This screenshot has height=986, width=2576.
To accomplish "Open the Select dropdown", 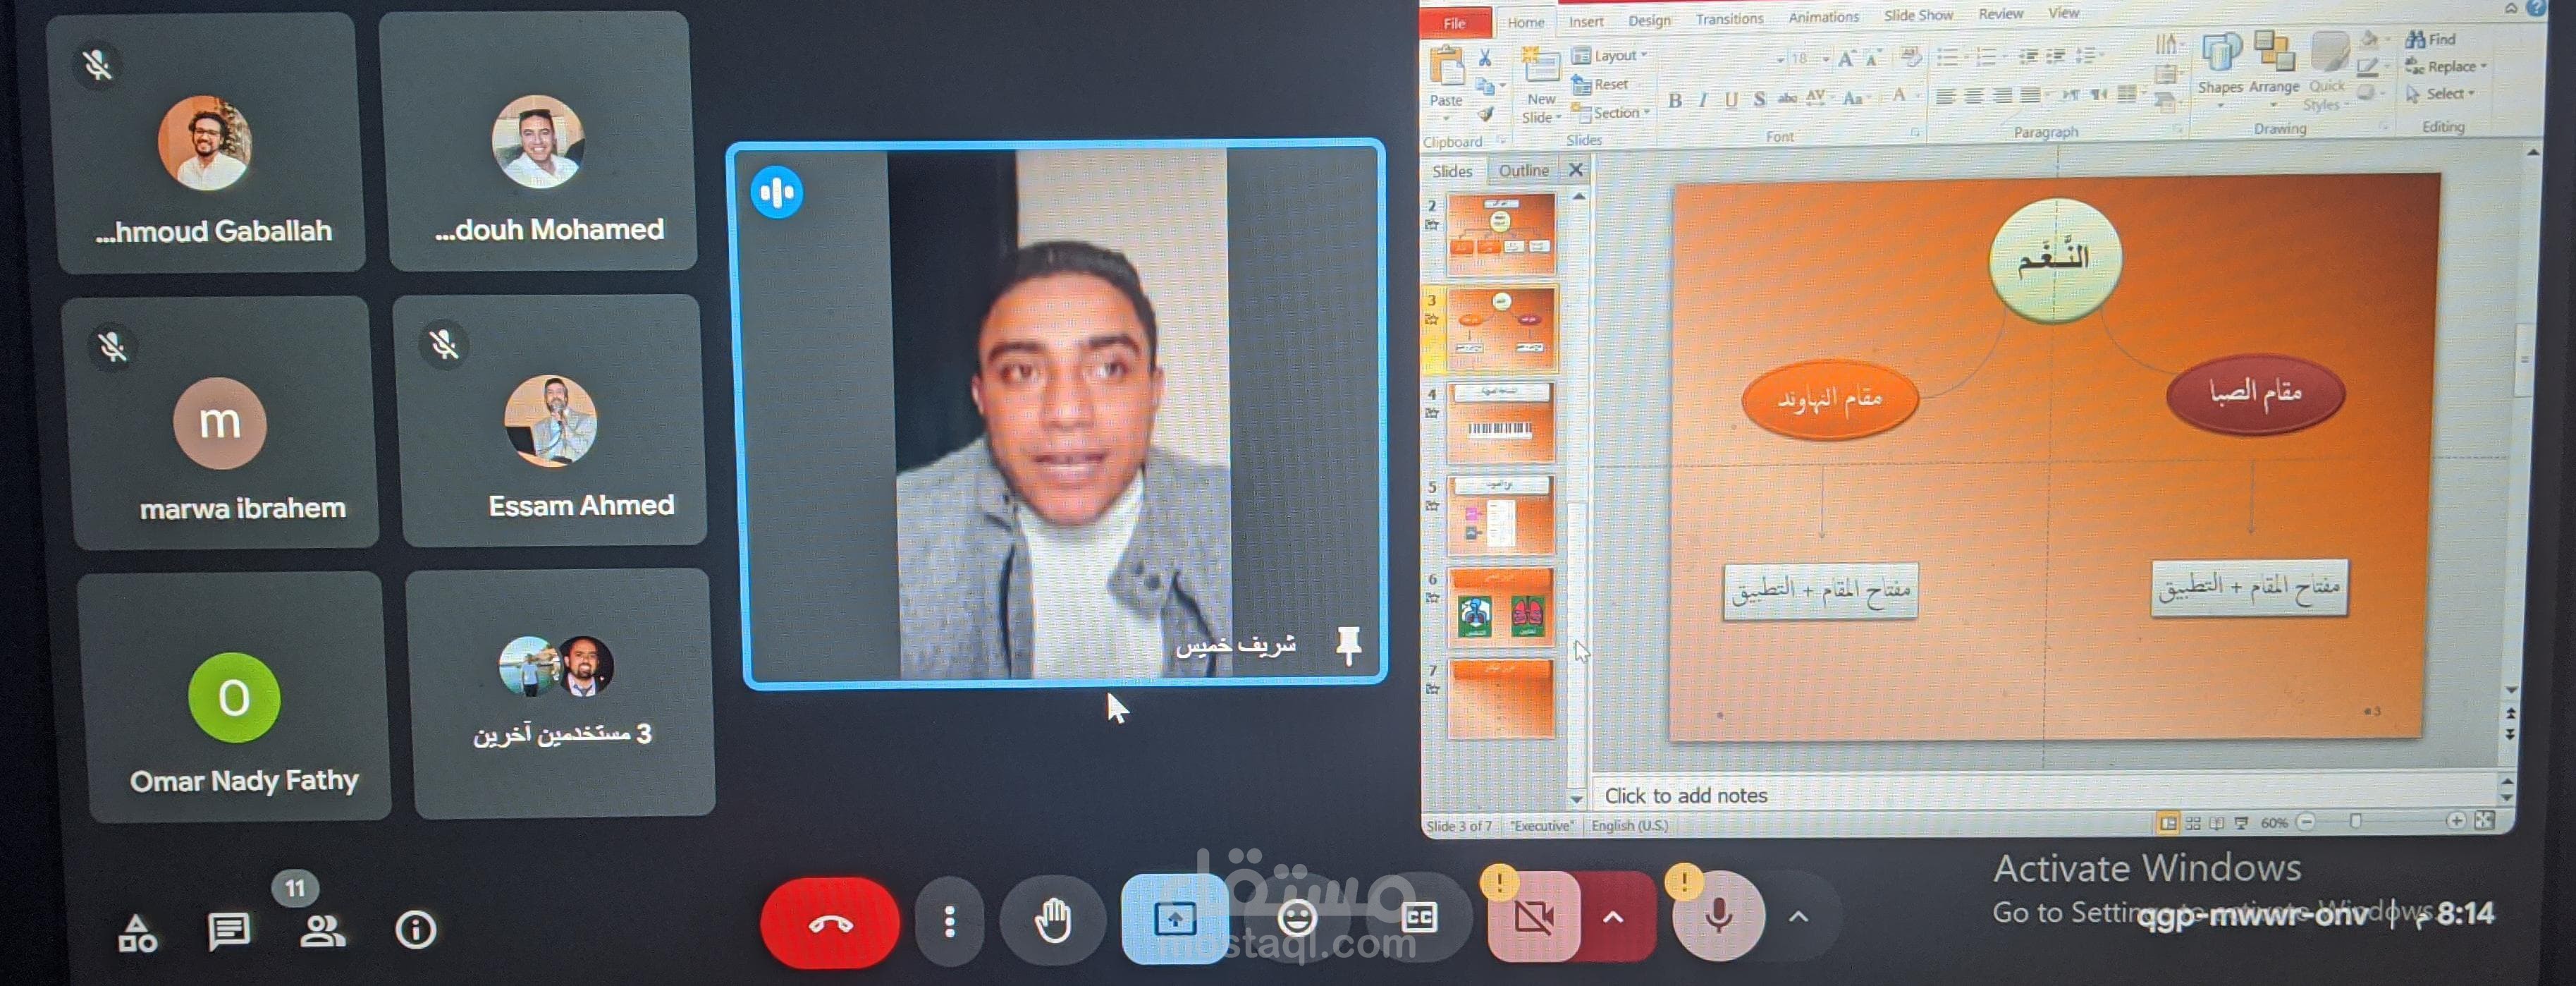I will pyautogui.click(x=2440, y=93).
